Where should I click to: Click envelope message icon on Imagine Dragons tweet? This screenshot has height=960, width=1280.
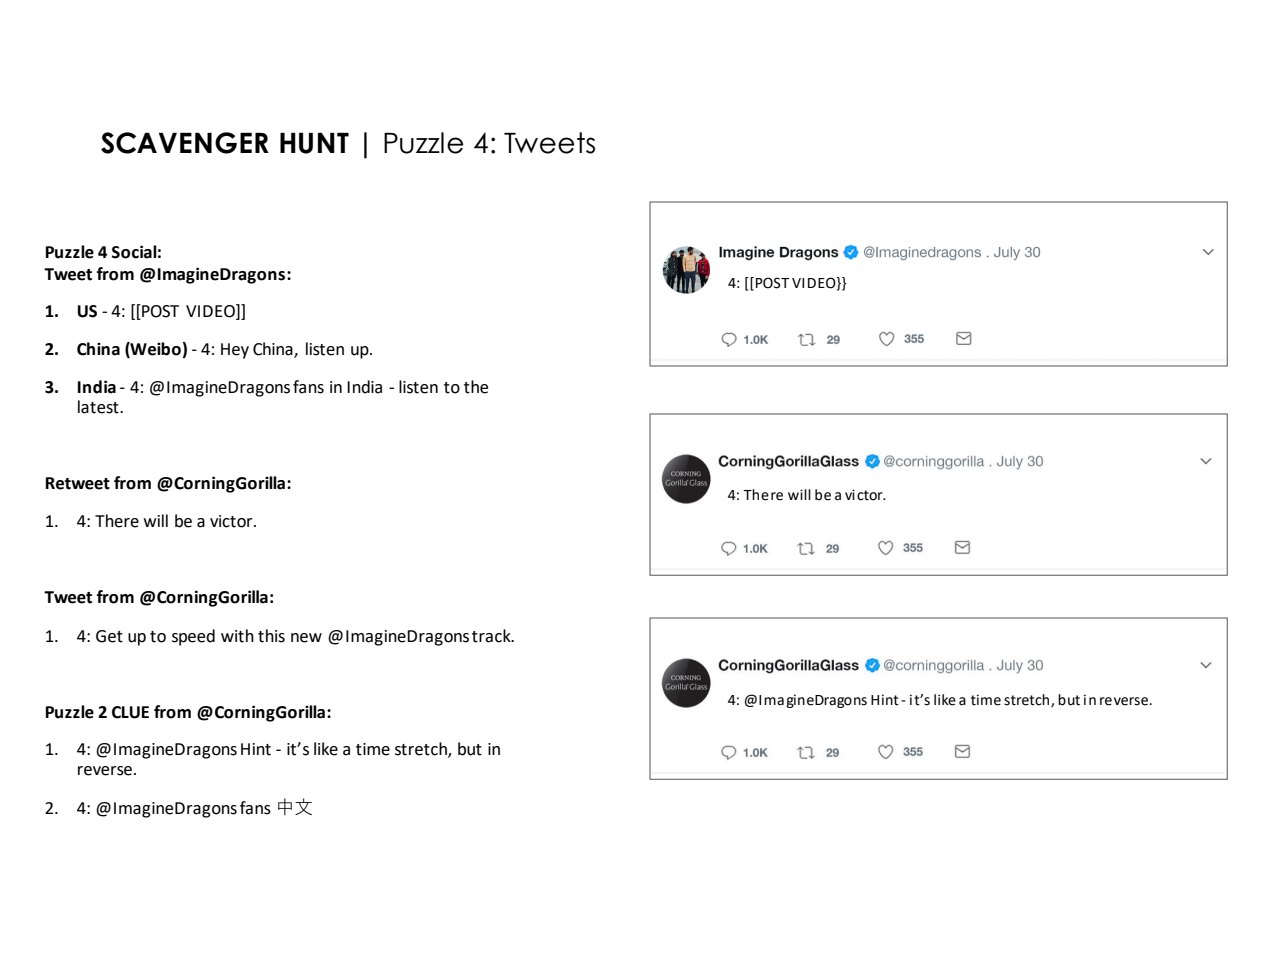(964, 338)
